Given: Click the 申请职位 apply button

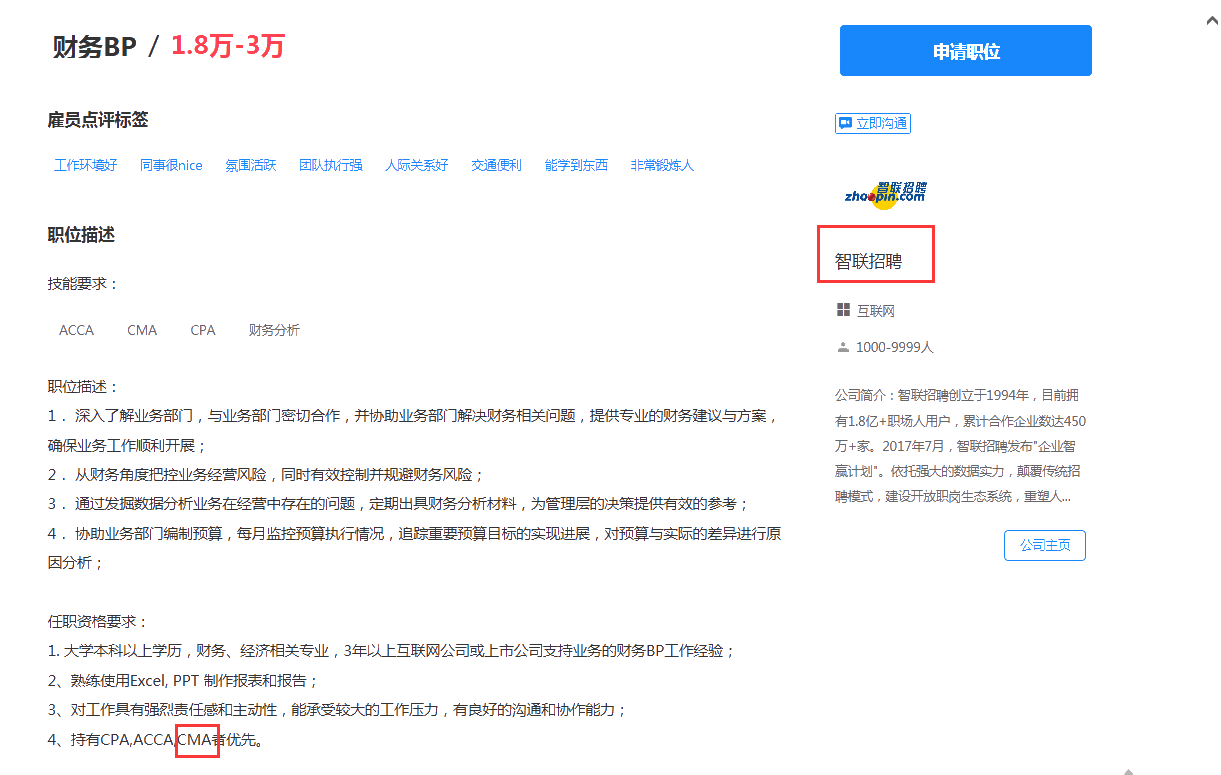Looking at the screenshot, I should (x=964, y=50).
